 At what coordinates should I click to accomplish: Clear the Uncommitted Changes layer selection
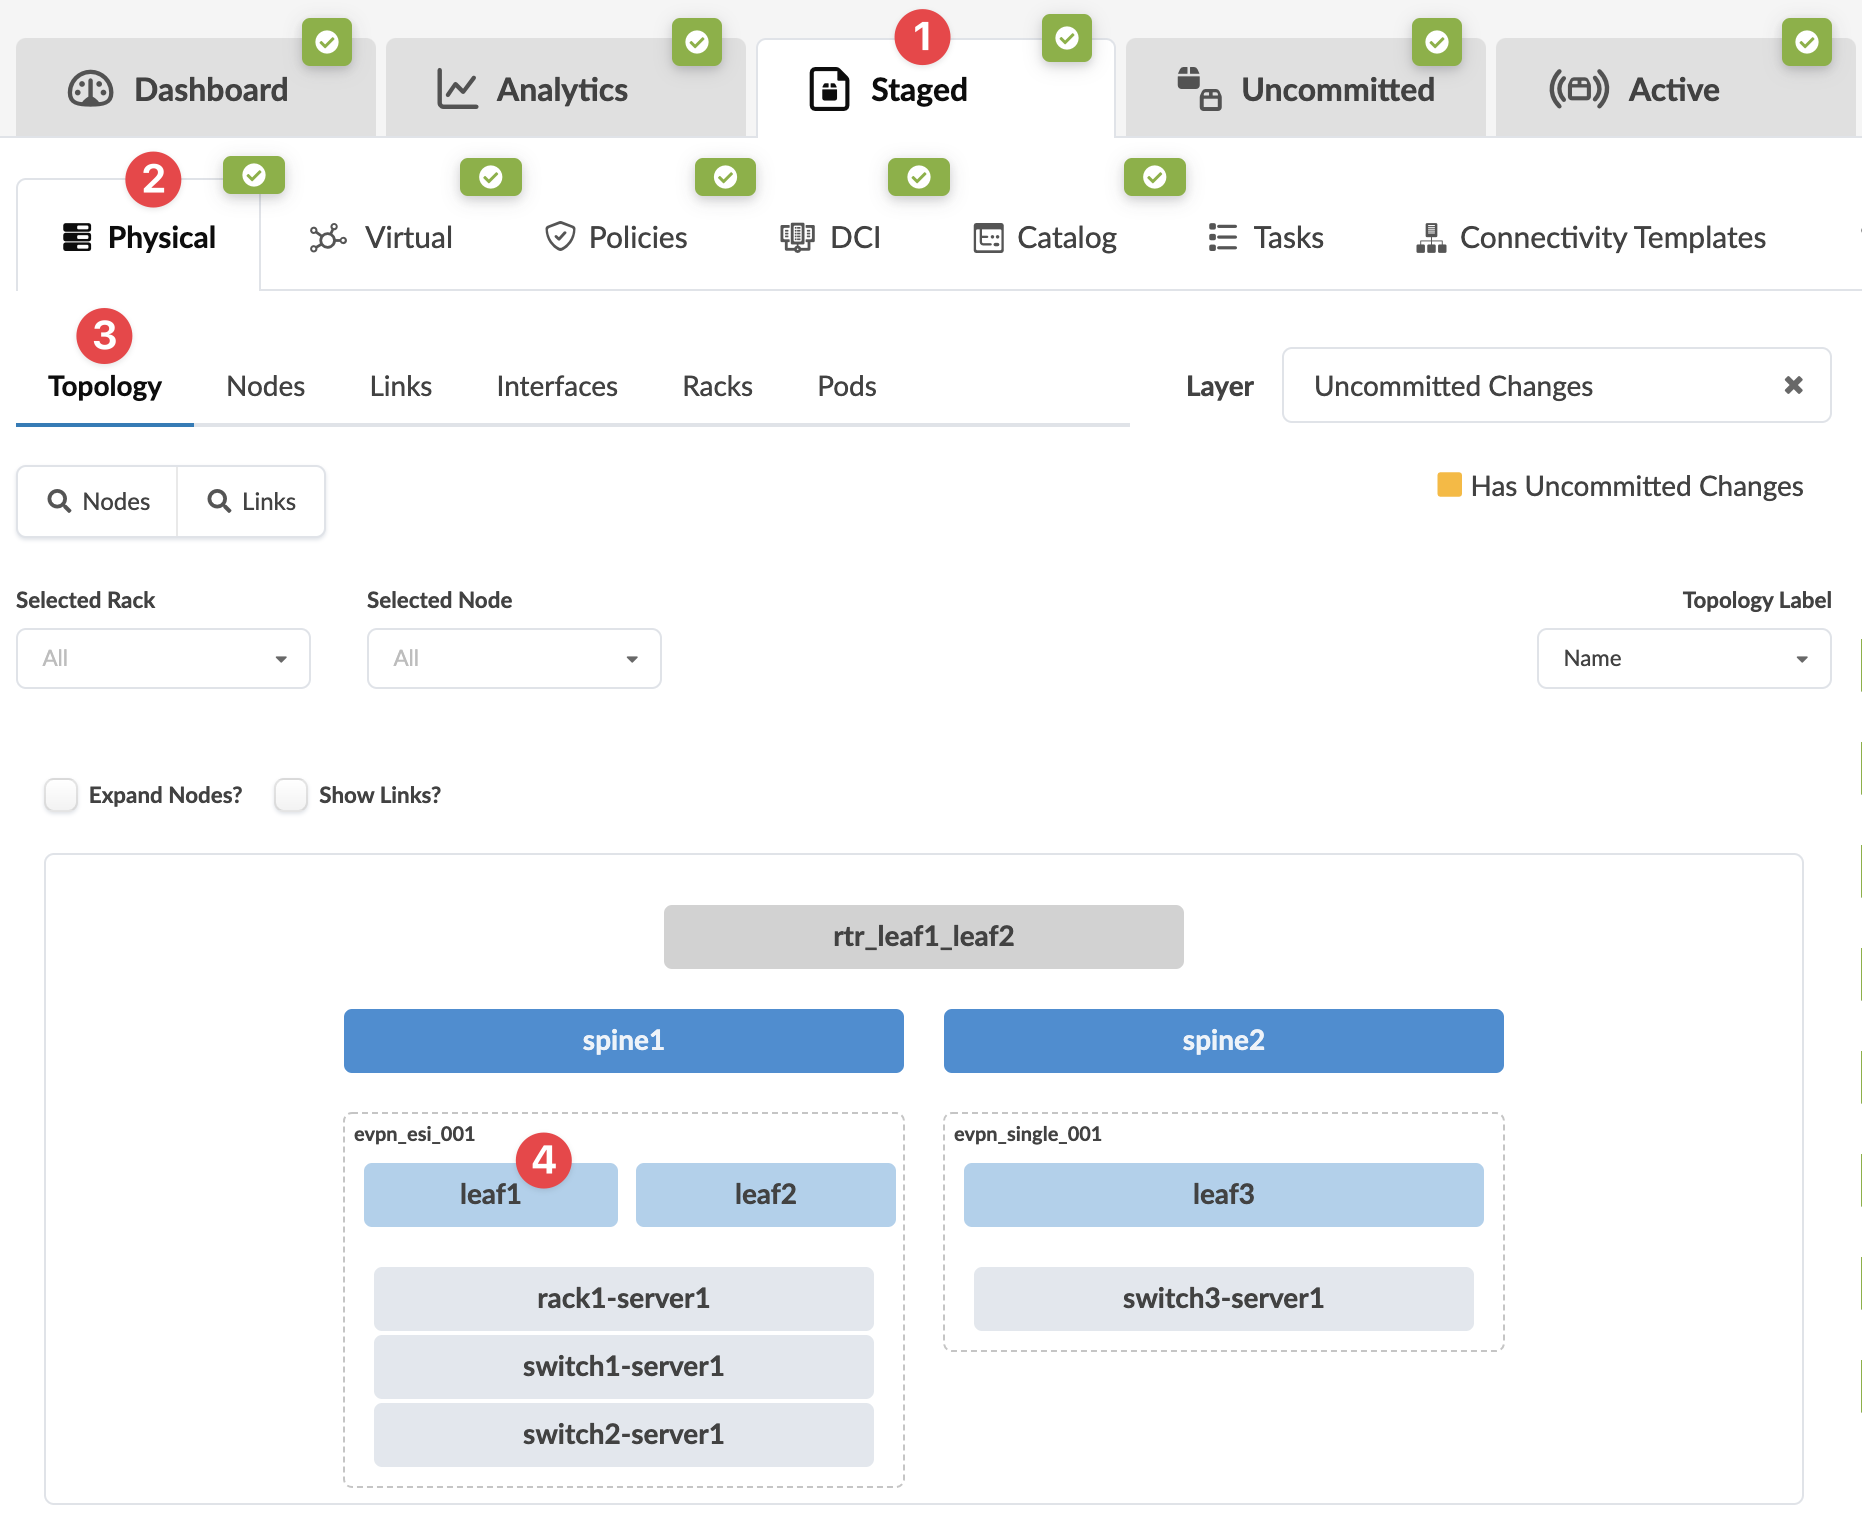point(1793,385)
